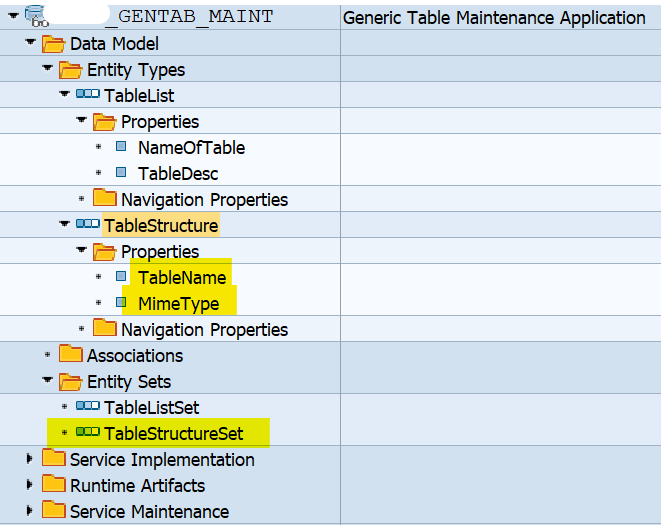Select the Service Implementation label
The height and width of the screenshot is (525, 661).
coord(162,460)
